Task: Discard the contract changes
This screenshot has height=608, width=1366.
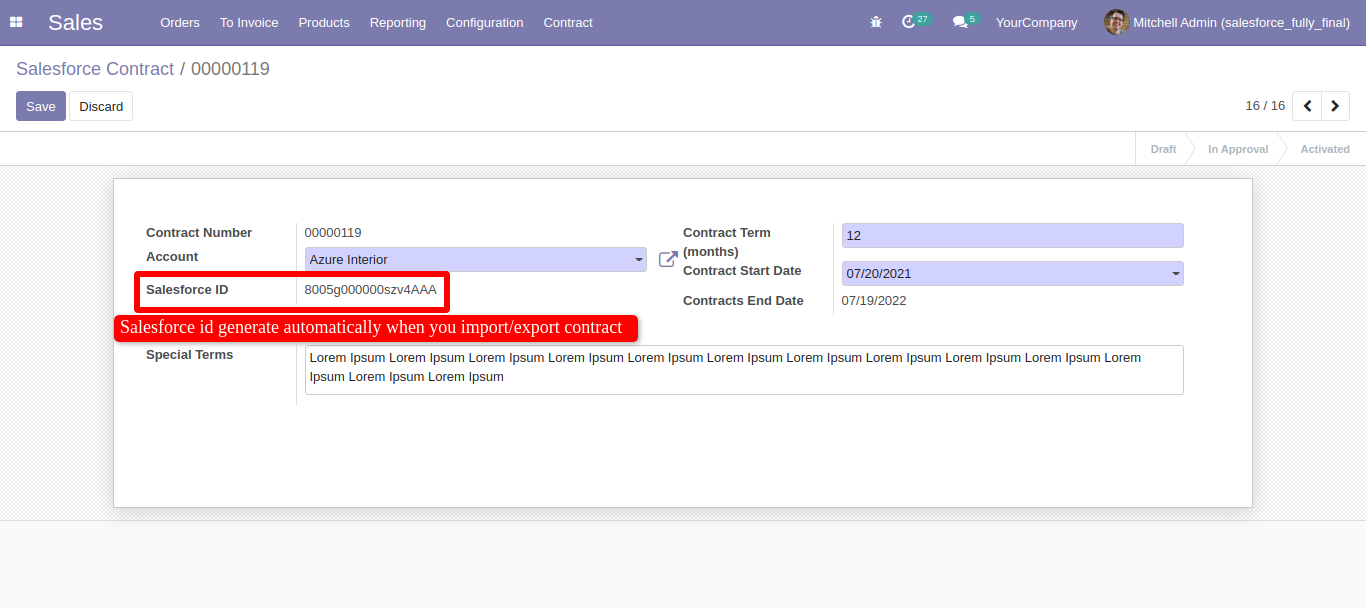Action: tap(101, 106)
